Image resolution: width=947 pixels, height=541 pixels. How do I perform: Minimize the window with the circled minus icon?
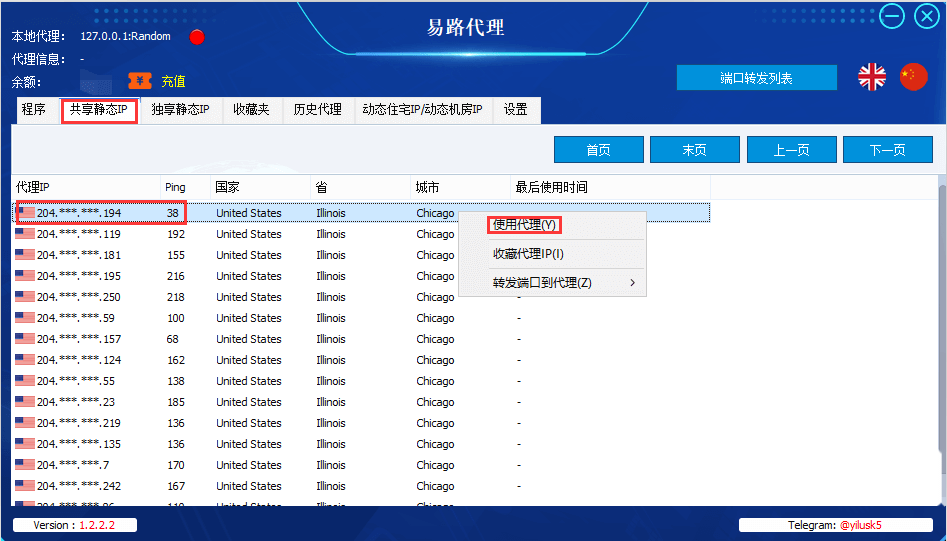pyautogui.click(x=891, y=16)
